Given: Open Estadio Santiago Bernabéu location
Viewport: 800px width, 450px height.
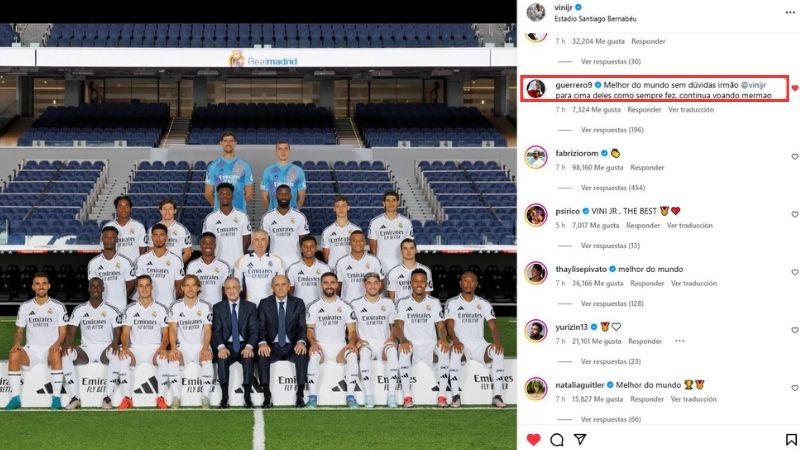Looking at the screenshot, I should tap(595, 19).
